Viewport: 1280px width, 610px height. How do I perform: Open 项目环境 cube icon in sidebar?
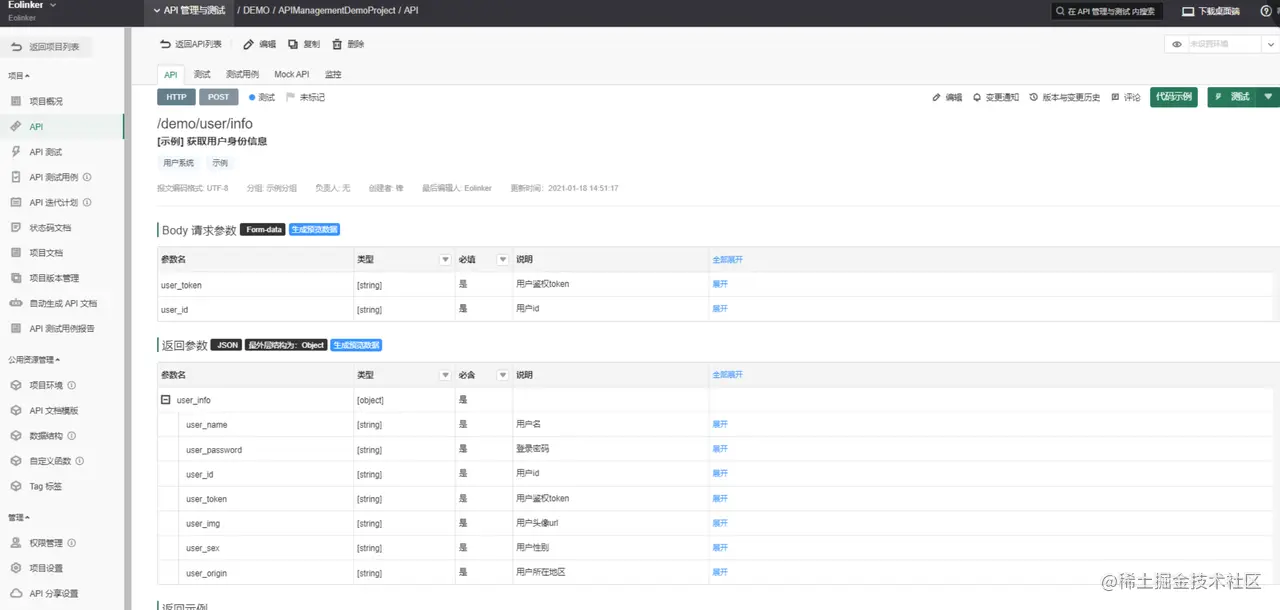15,385
